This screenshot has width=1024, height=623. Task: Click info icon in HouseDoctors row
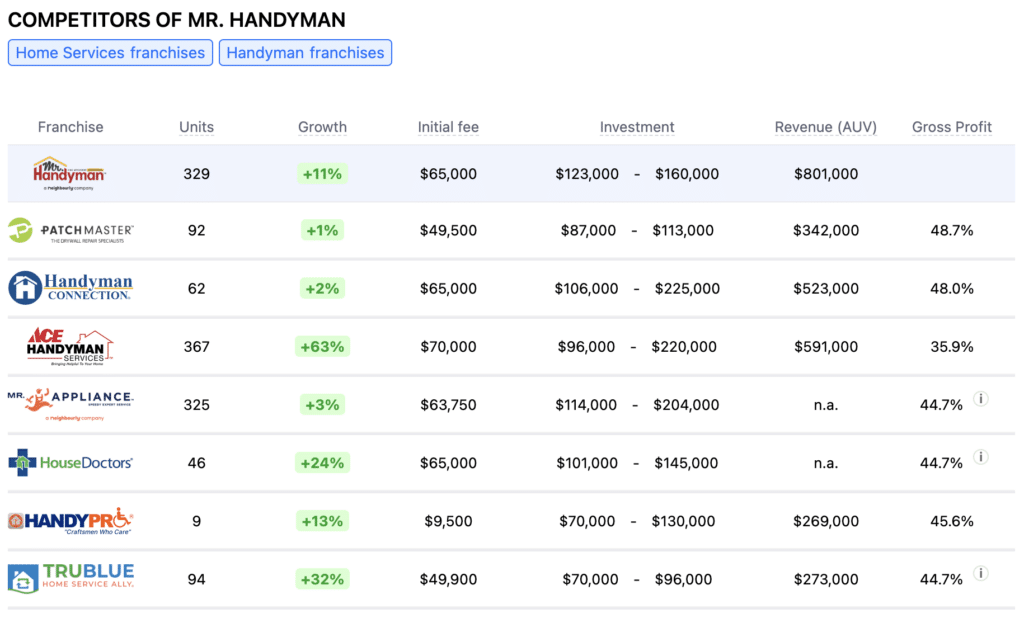click(981, 456)
